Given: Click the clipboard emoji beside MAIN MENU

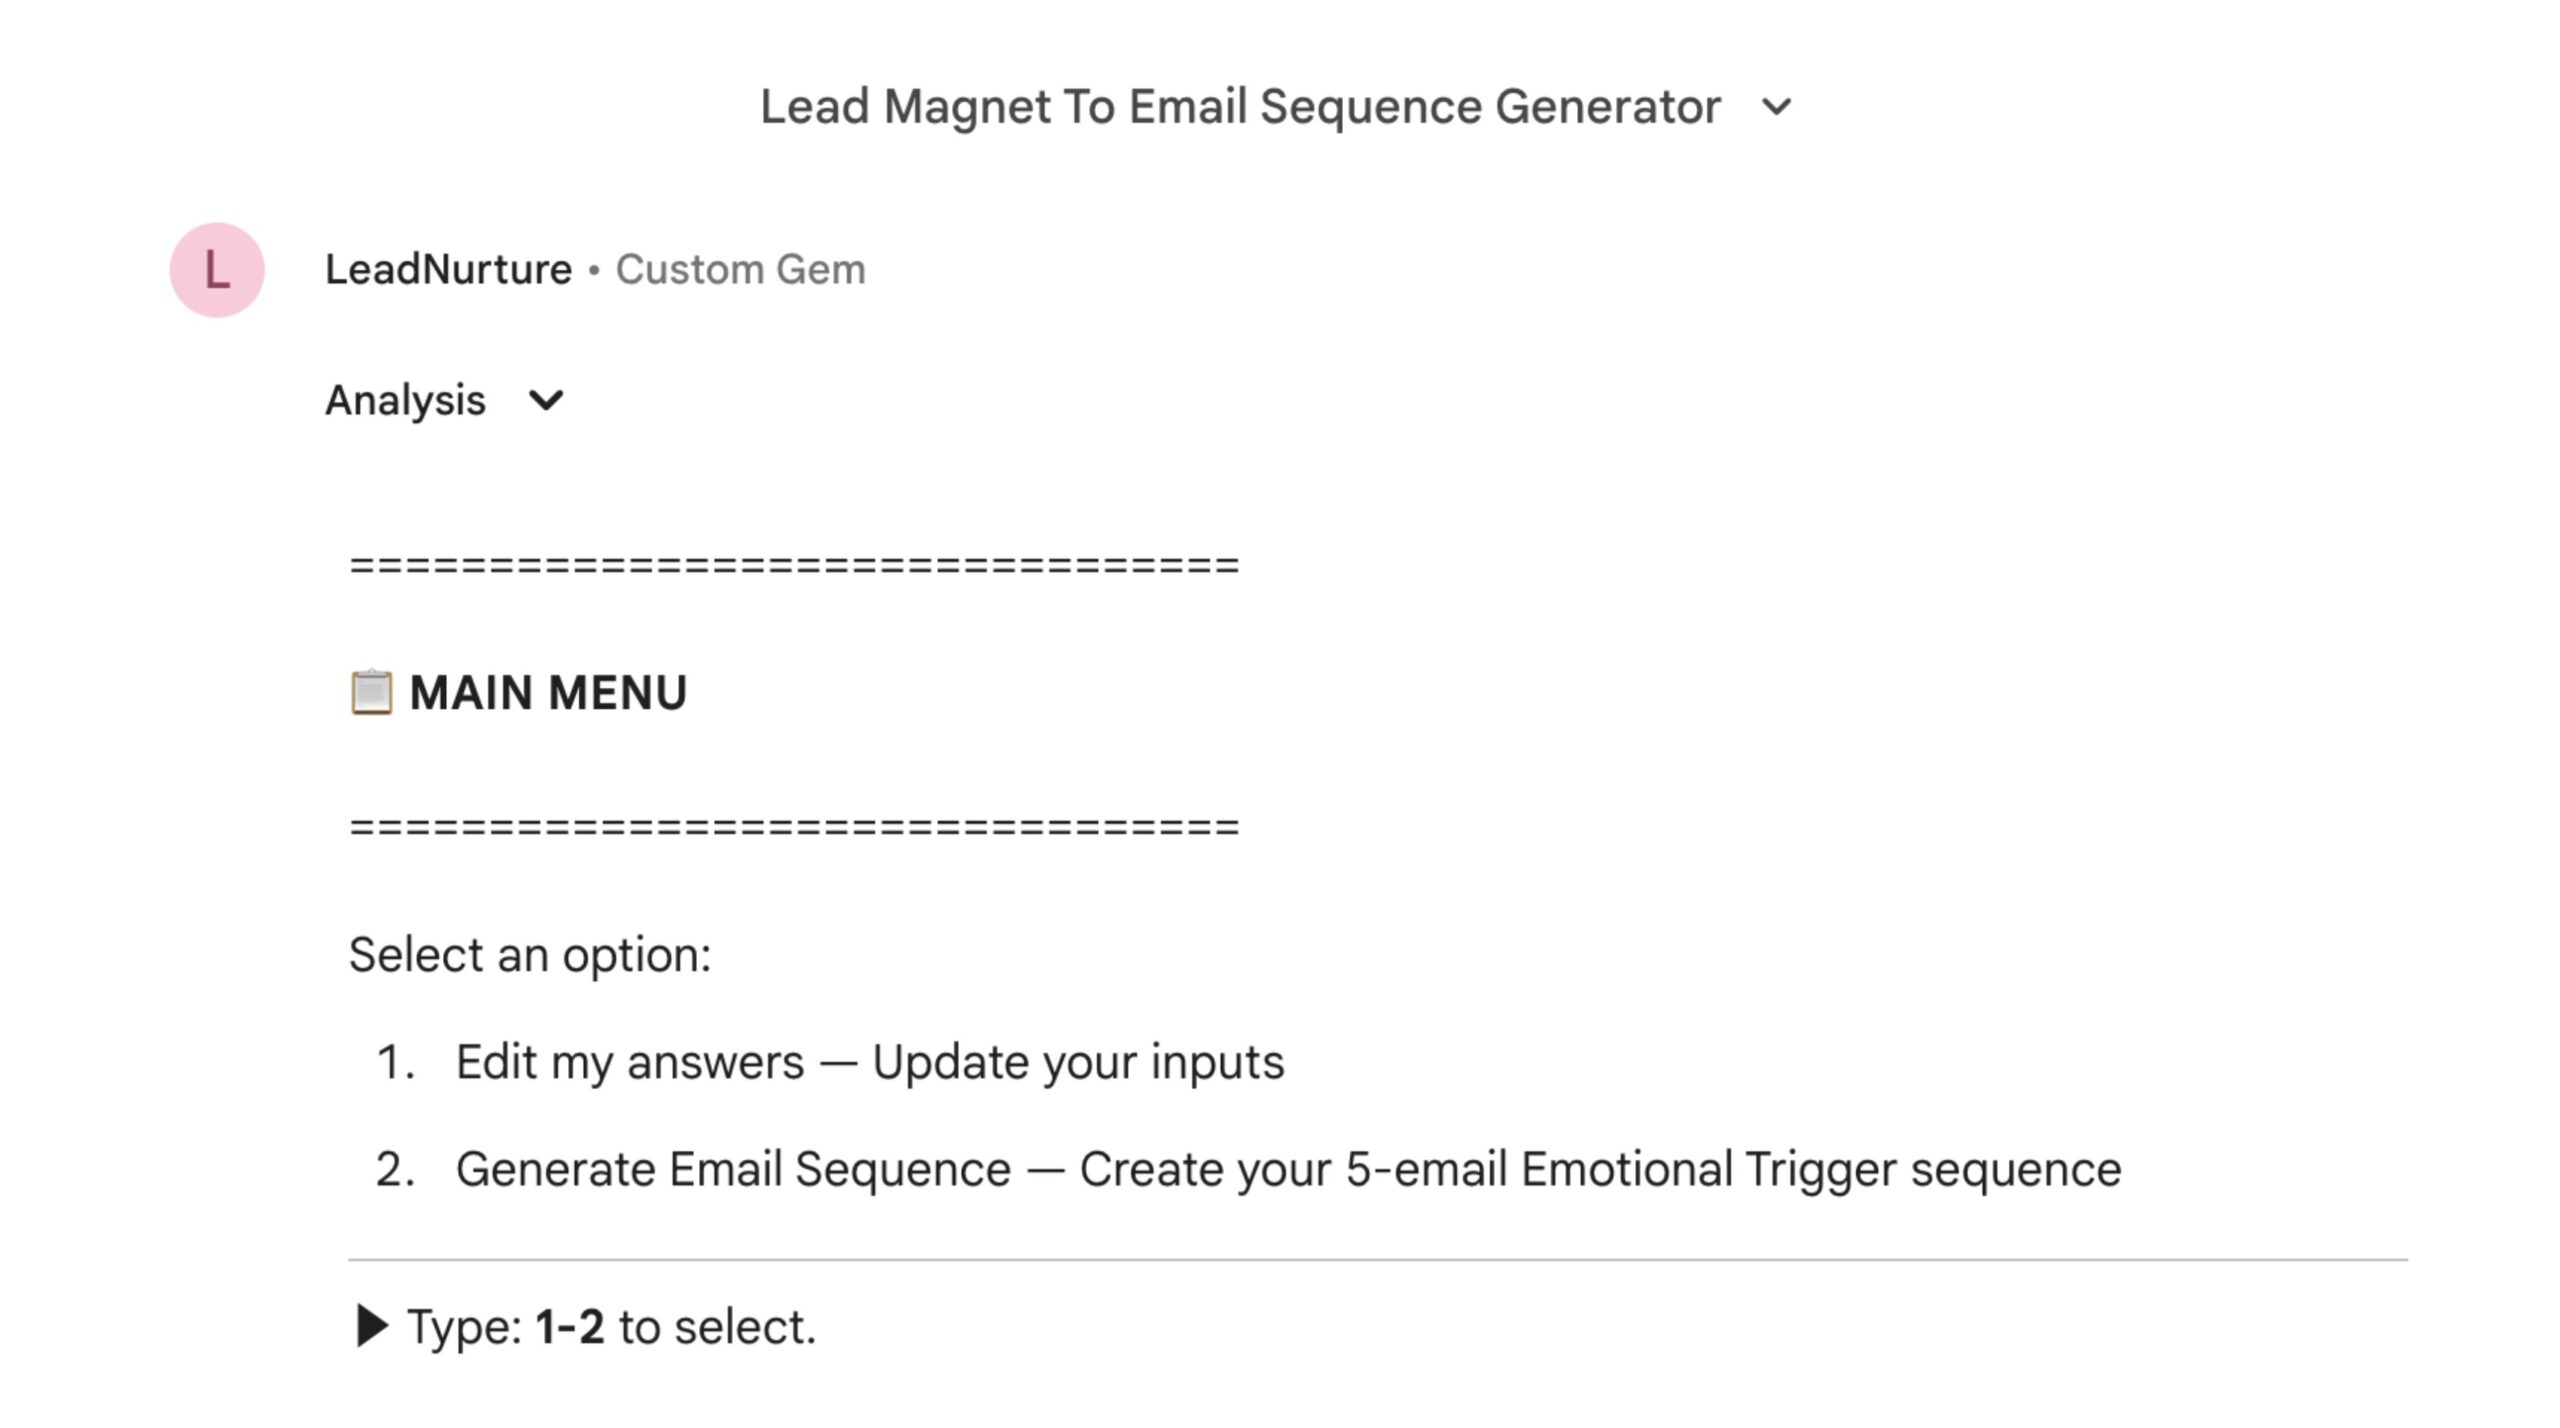Looking at the screenshot, I should (371, 693).
